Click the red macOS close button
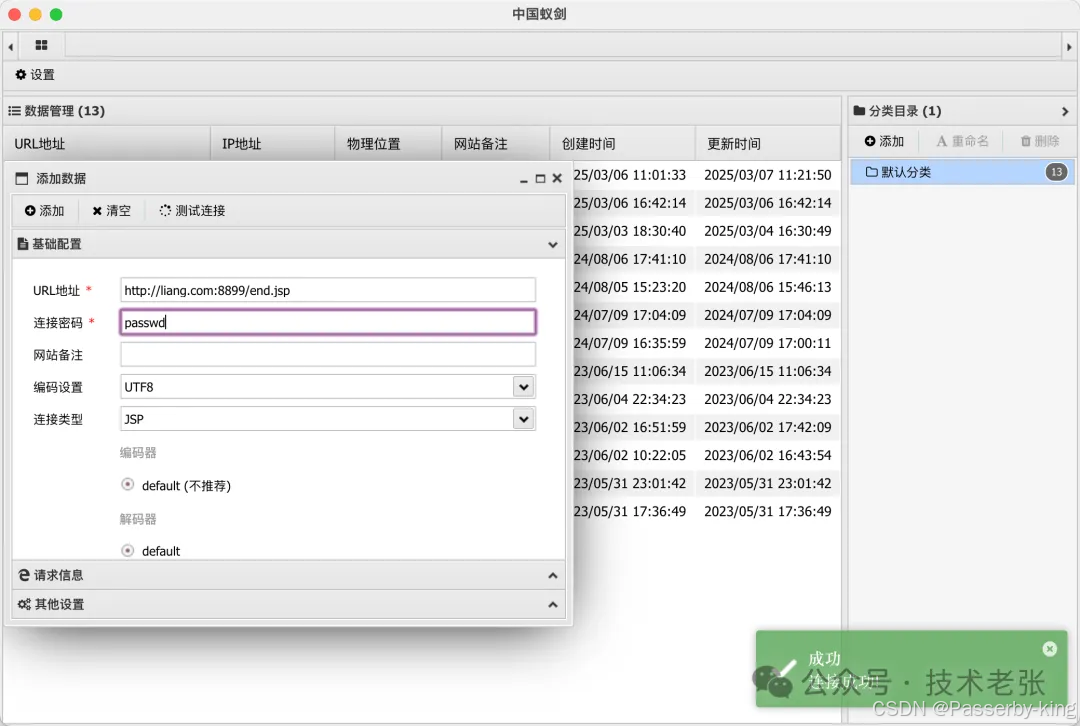 pyautogui.click(x=14, y=14)
